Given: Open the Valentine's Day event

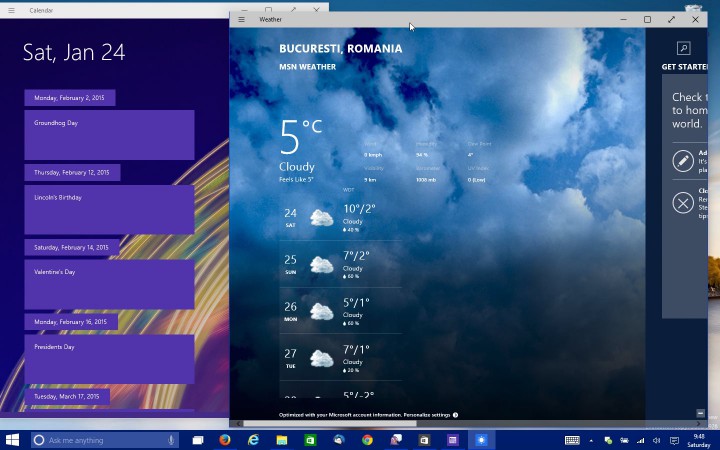Looking at the screenshot, I should click(x=109, y=285).
